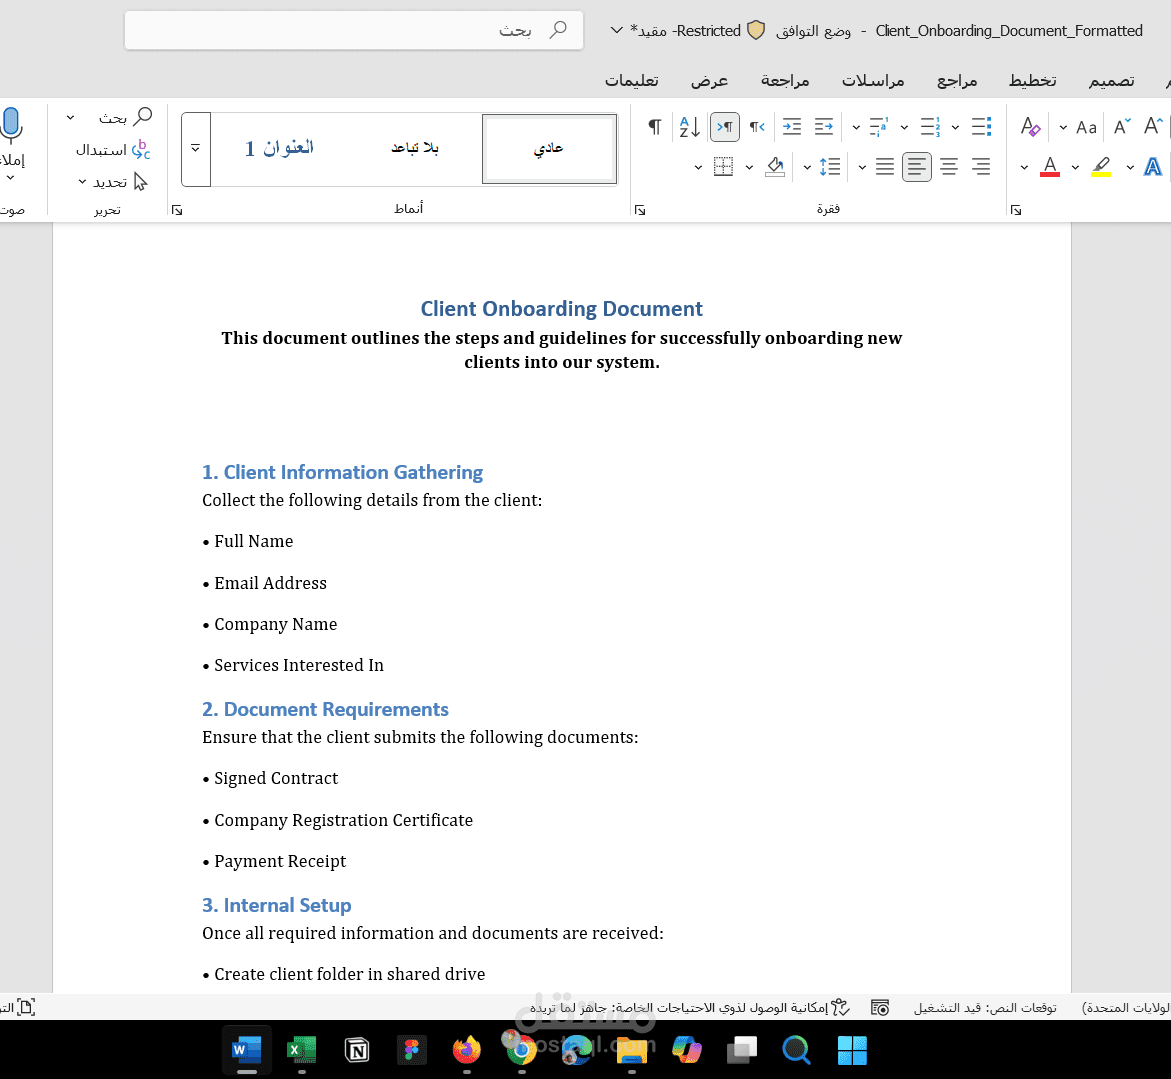Toggle the active align left button
Viewport: 1171px width, 1079px height.
point(916,167)
